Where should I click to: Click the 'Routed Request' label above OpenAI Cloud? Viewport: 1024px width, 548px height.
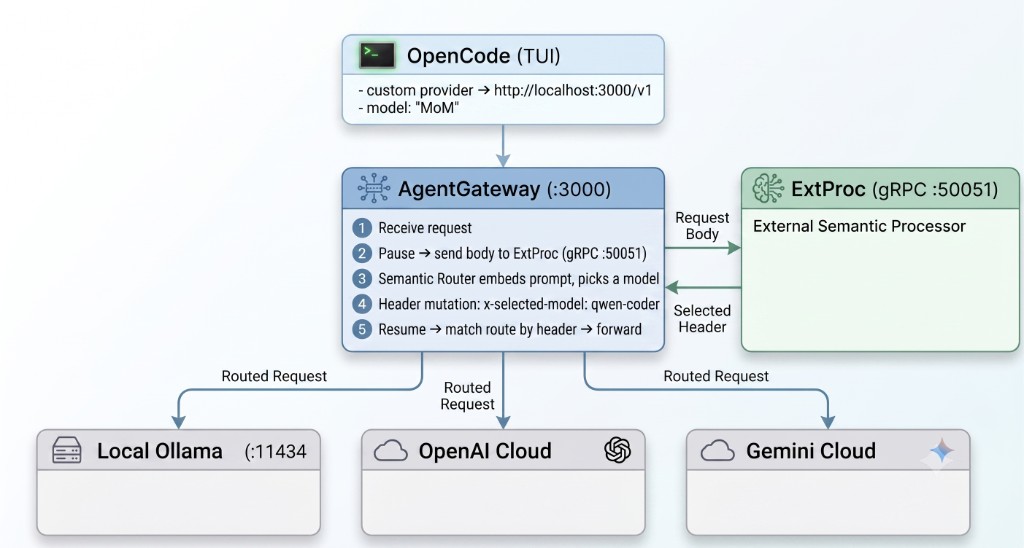tap(467, 396)
